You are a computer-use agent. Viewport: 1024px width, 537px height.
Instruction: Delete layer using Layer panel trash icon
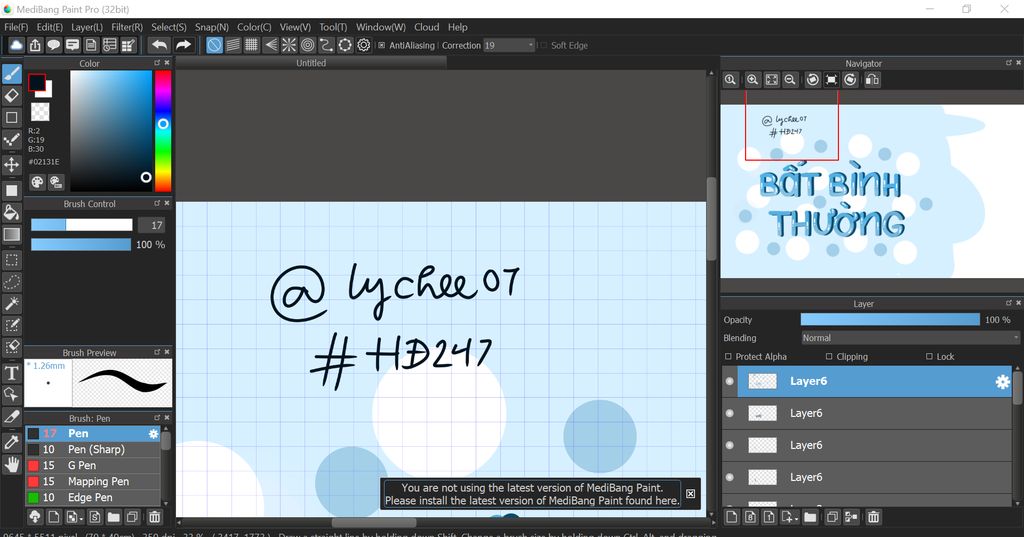pyautogui.click(x=873, y=517)
